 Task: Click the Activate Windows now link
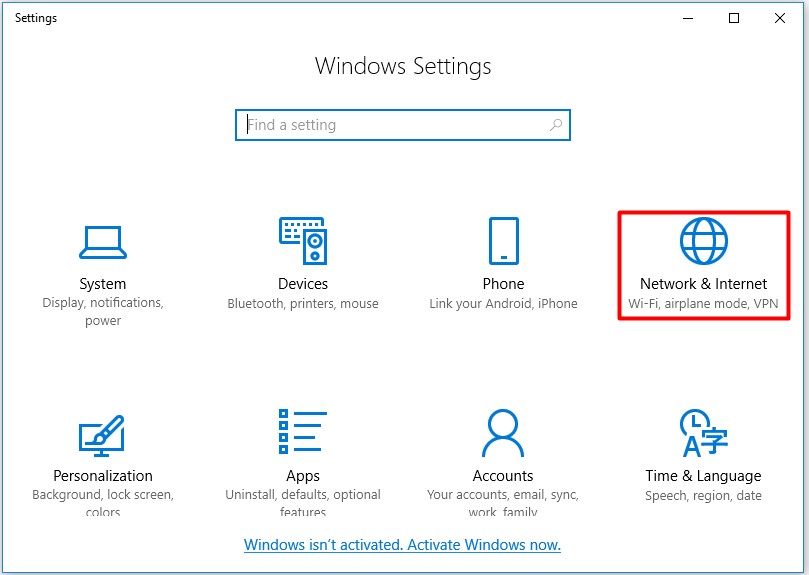[402, 545]
